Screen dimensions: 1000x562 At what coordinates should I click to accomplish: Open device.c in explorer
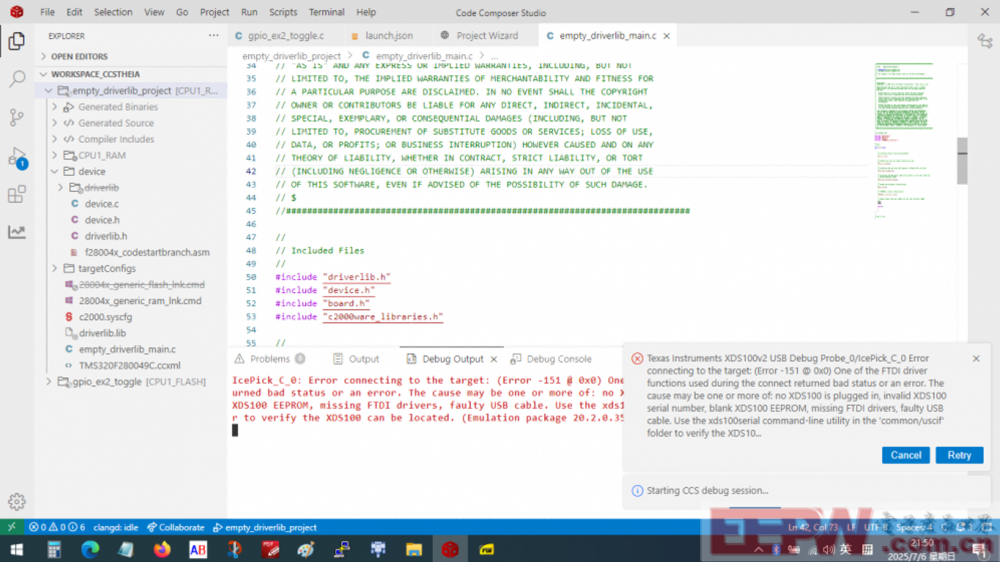click(102, 203)
